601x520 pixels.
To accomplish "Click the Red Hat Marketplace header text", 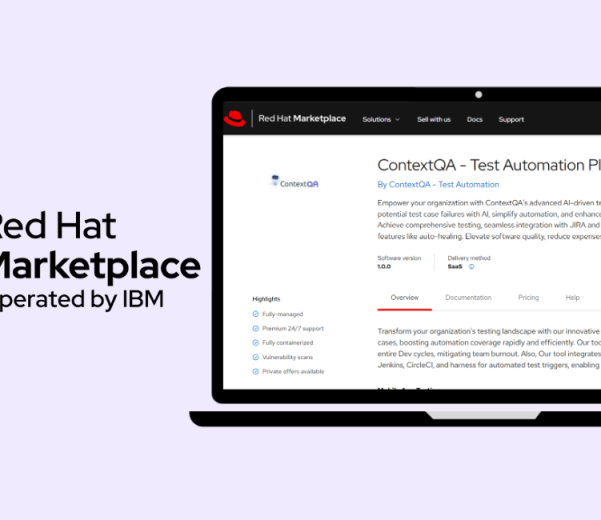I will tap(302, 119).
